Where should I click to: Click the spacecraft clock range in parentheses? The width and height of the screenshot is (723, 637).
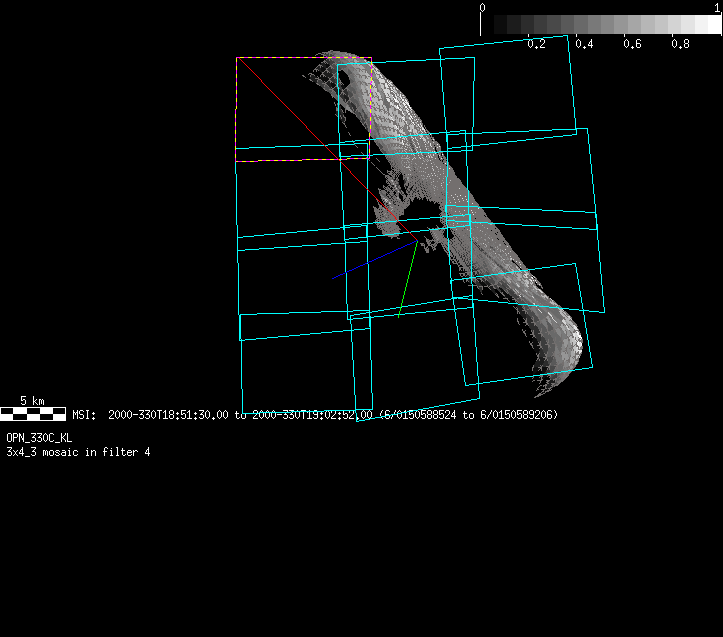pos(468,414)
